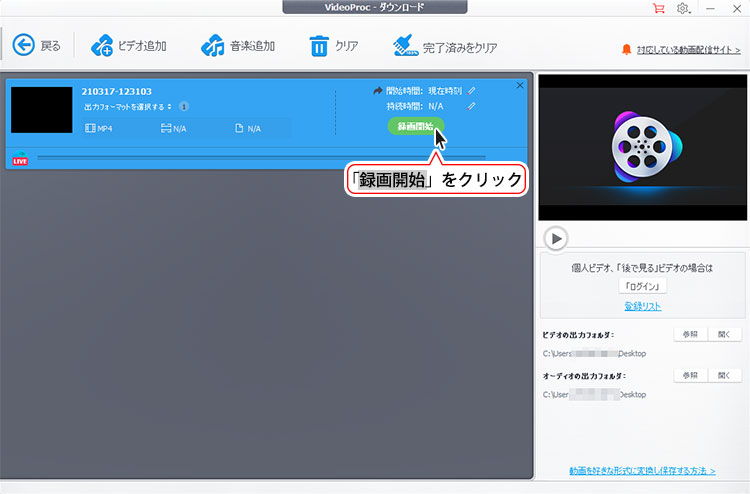Click the 完了済みをクリア broom icon
Image resolution: width=750 pixels, height=494 pixels.
click(x=405, y=45)
